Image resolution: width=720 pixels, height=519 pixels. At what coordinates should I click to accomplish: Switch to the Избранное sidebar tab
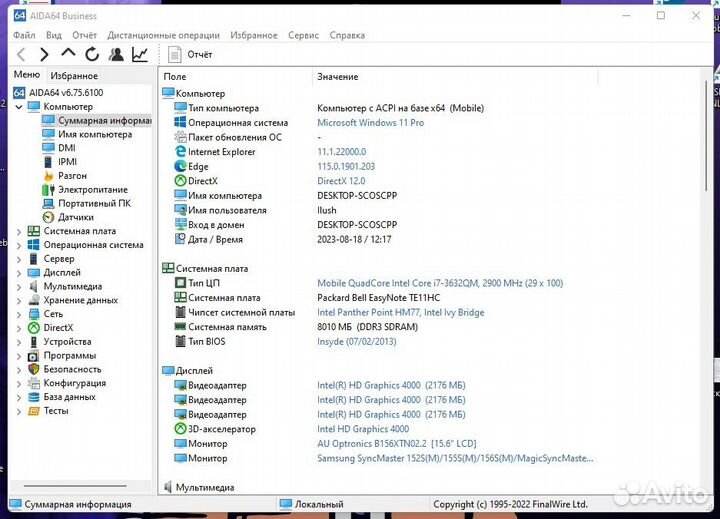click(x=74, y=76)
